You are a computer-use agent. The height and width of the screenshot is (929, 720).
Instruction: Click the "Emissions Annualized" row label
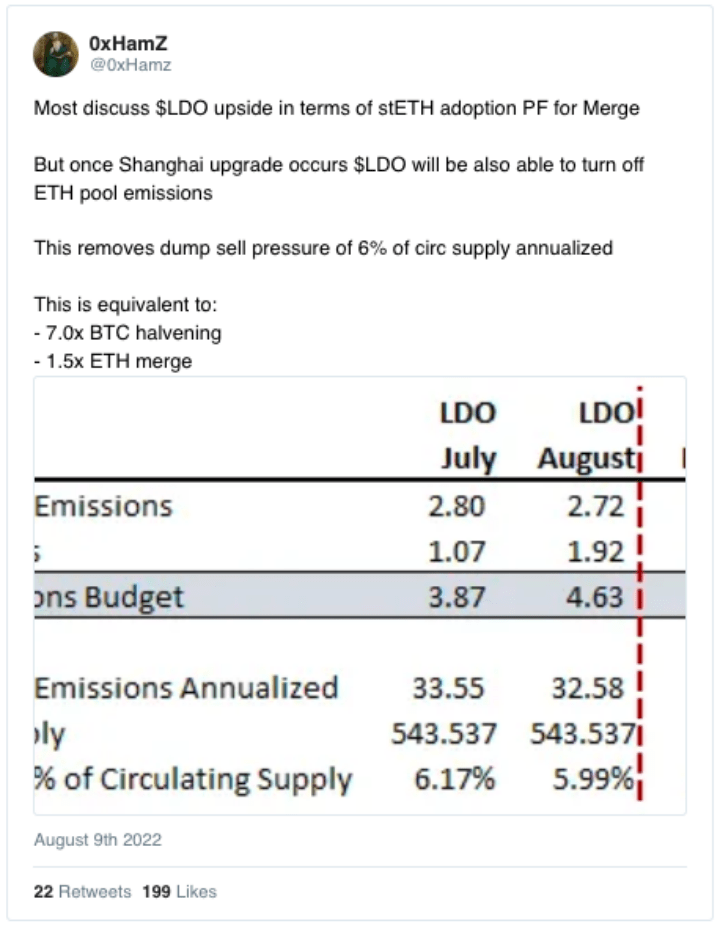tap(186, 688)
